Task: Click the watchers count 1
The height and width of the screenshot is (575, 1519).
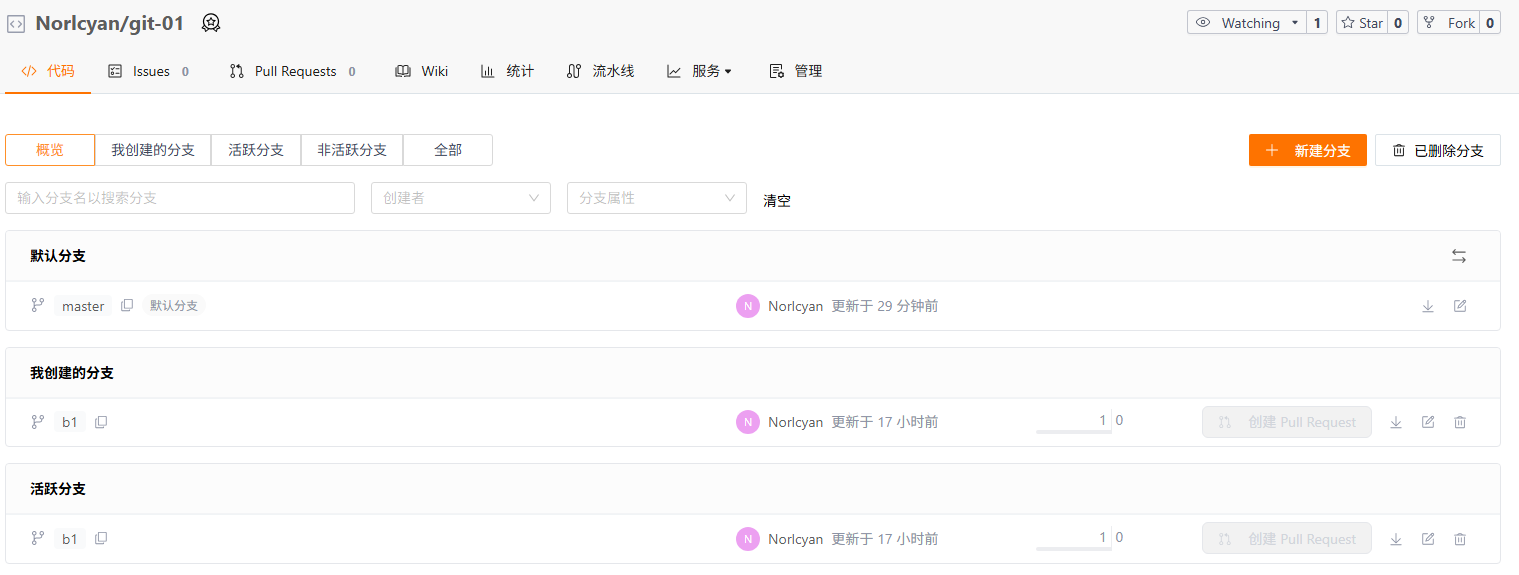Action: [x=1317, y=23]
